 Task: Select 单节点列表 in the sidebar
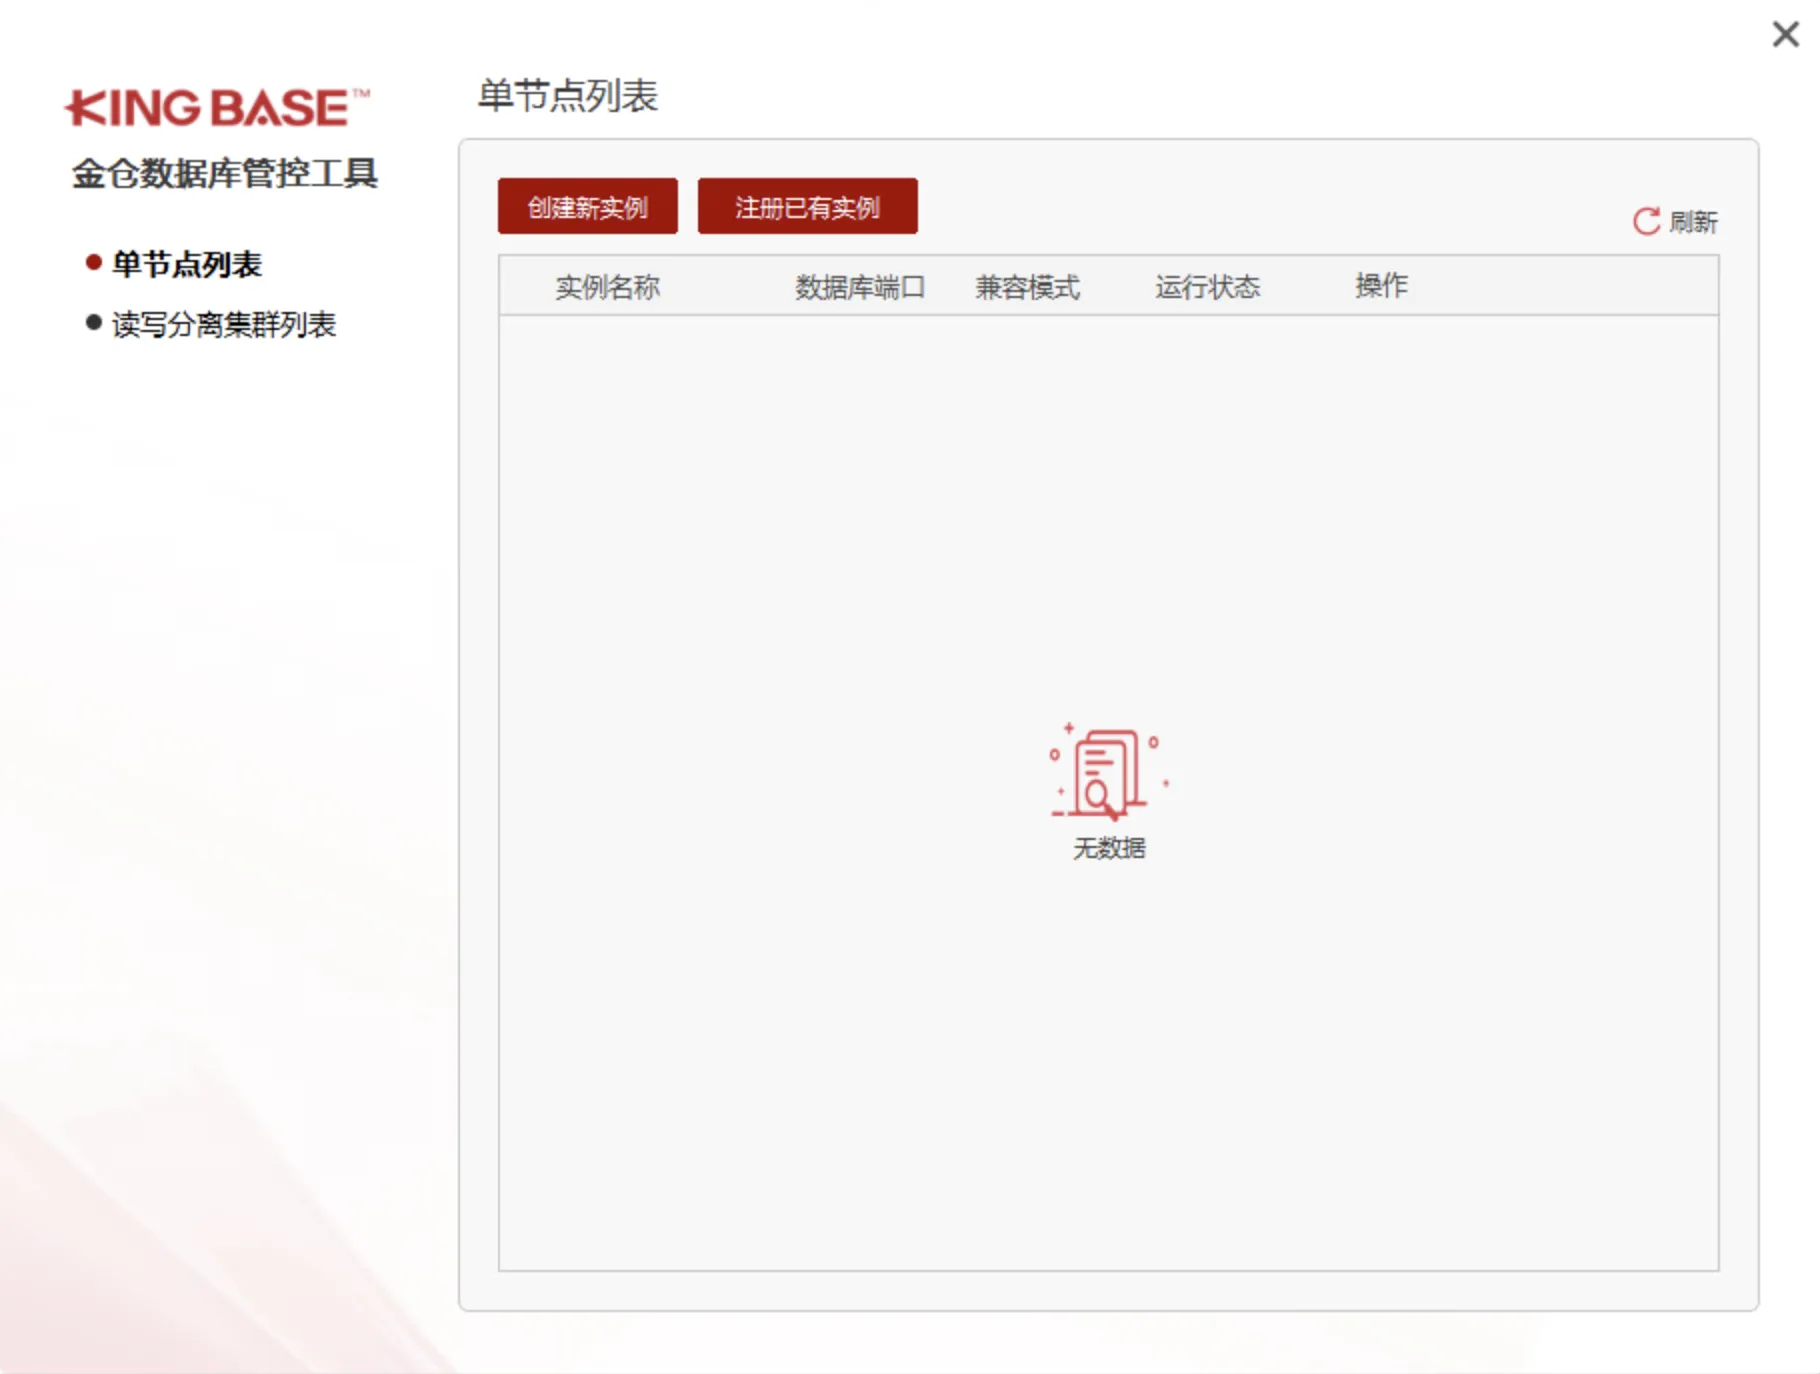point(186,263)
